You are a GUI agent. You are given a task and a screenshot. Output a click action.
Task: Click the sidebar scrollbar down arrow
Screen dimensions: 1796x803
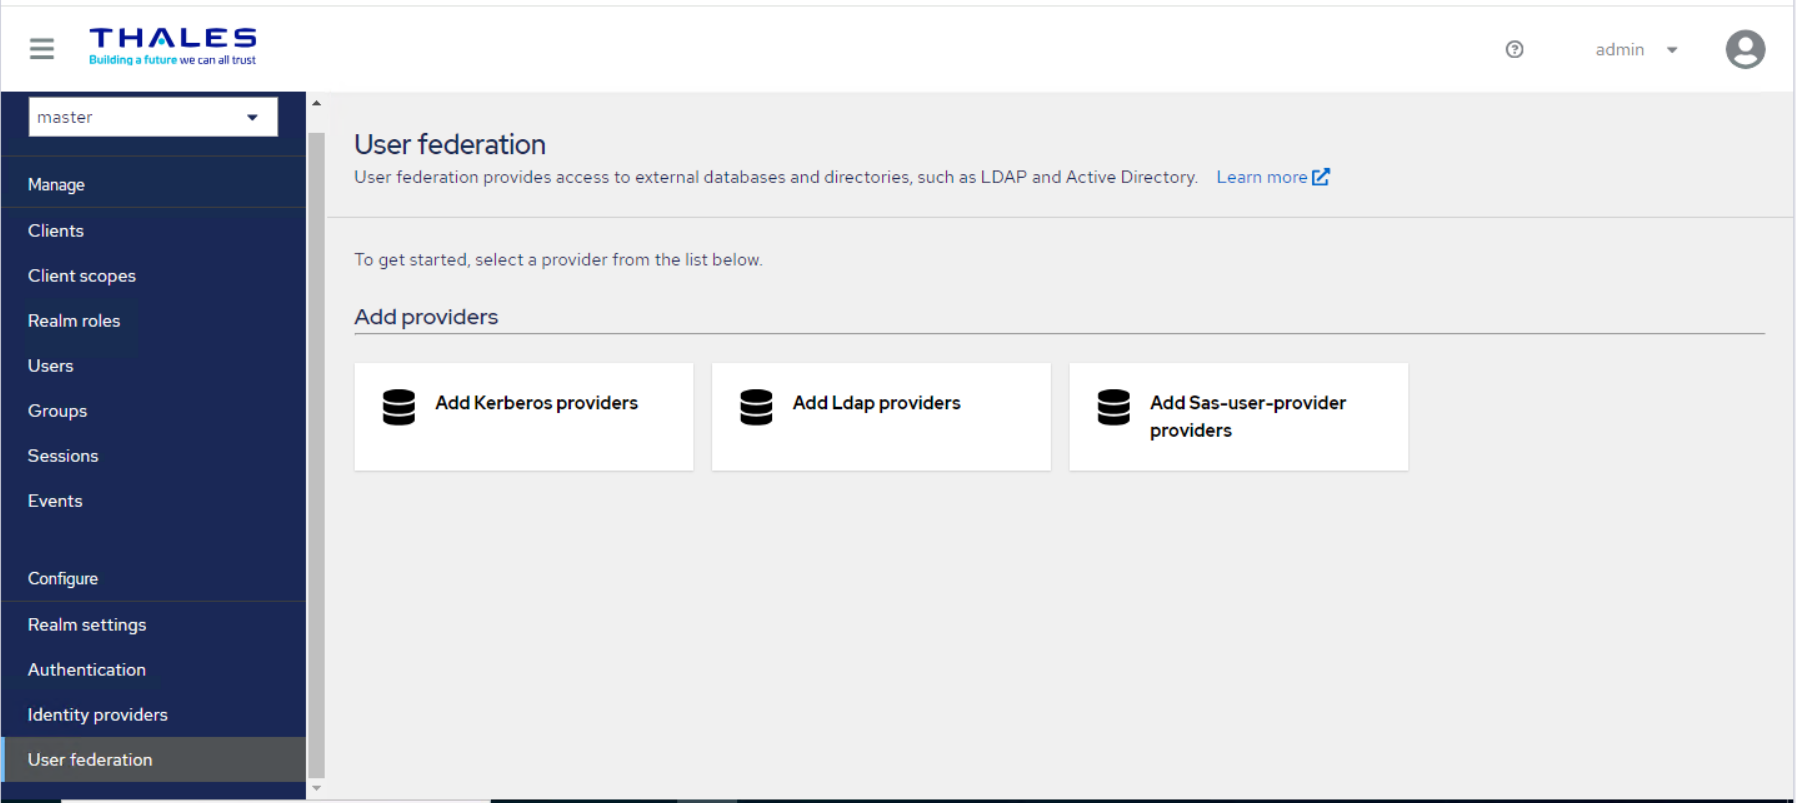pyautogui.click(x=316, y=788)
